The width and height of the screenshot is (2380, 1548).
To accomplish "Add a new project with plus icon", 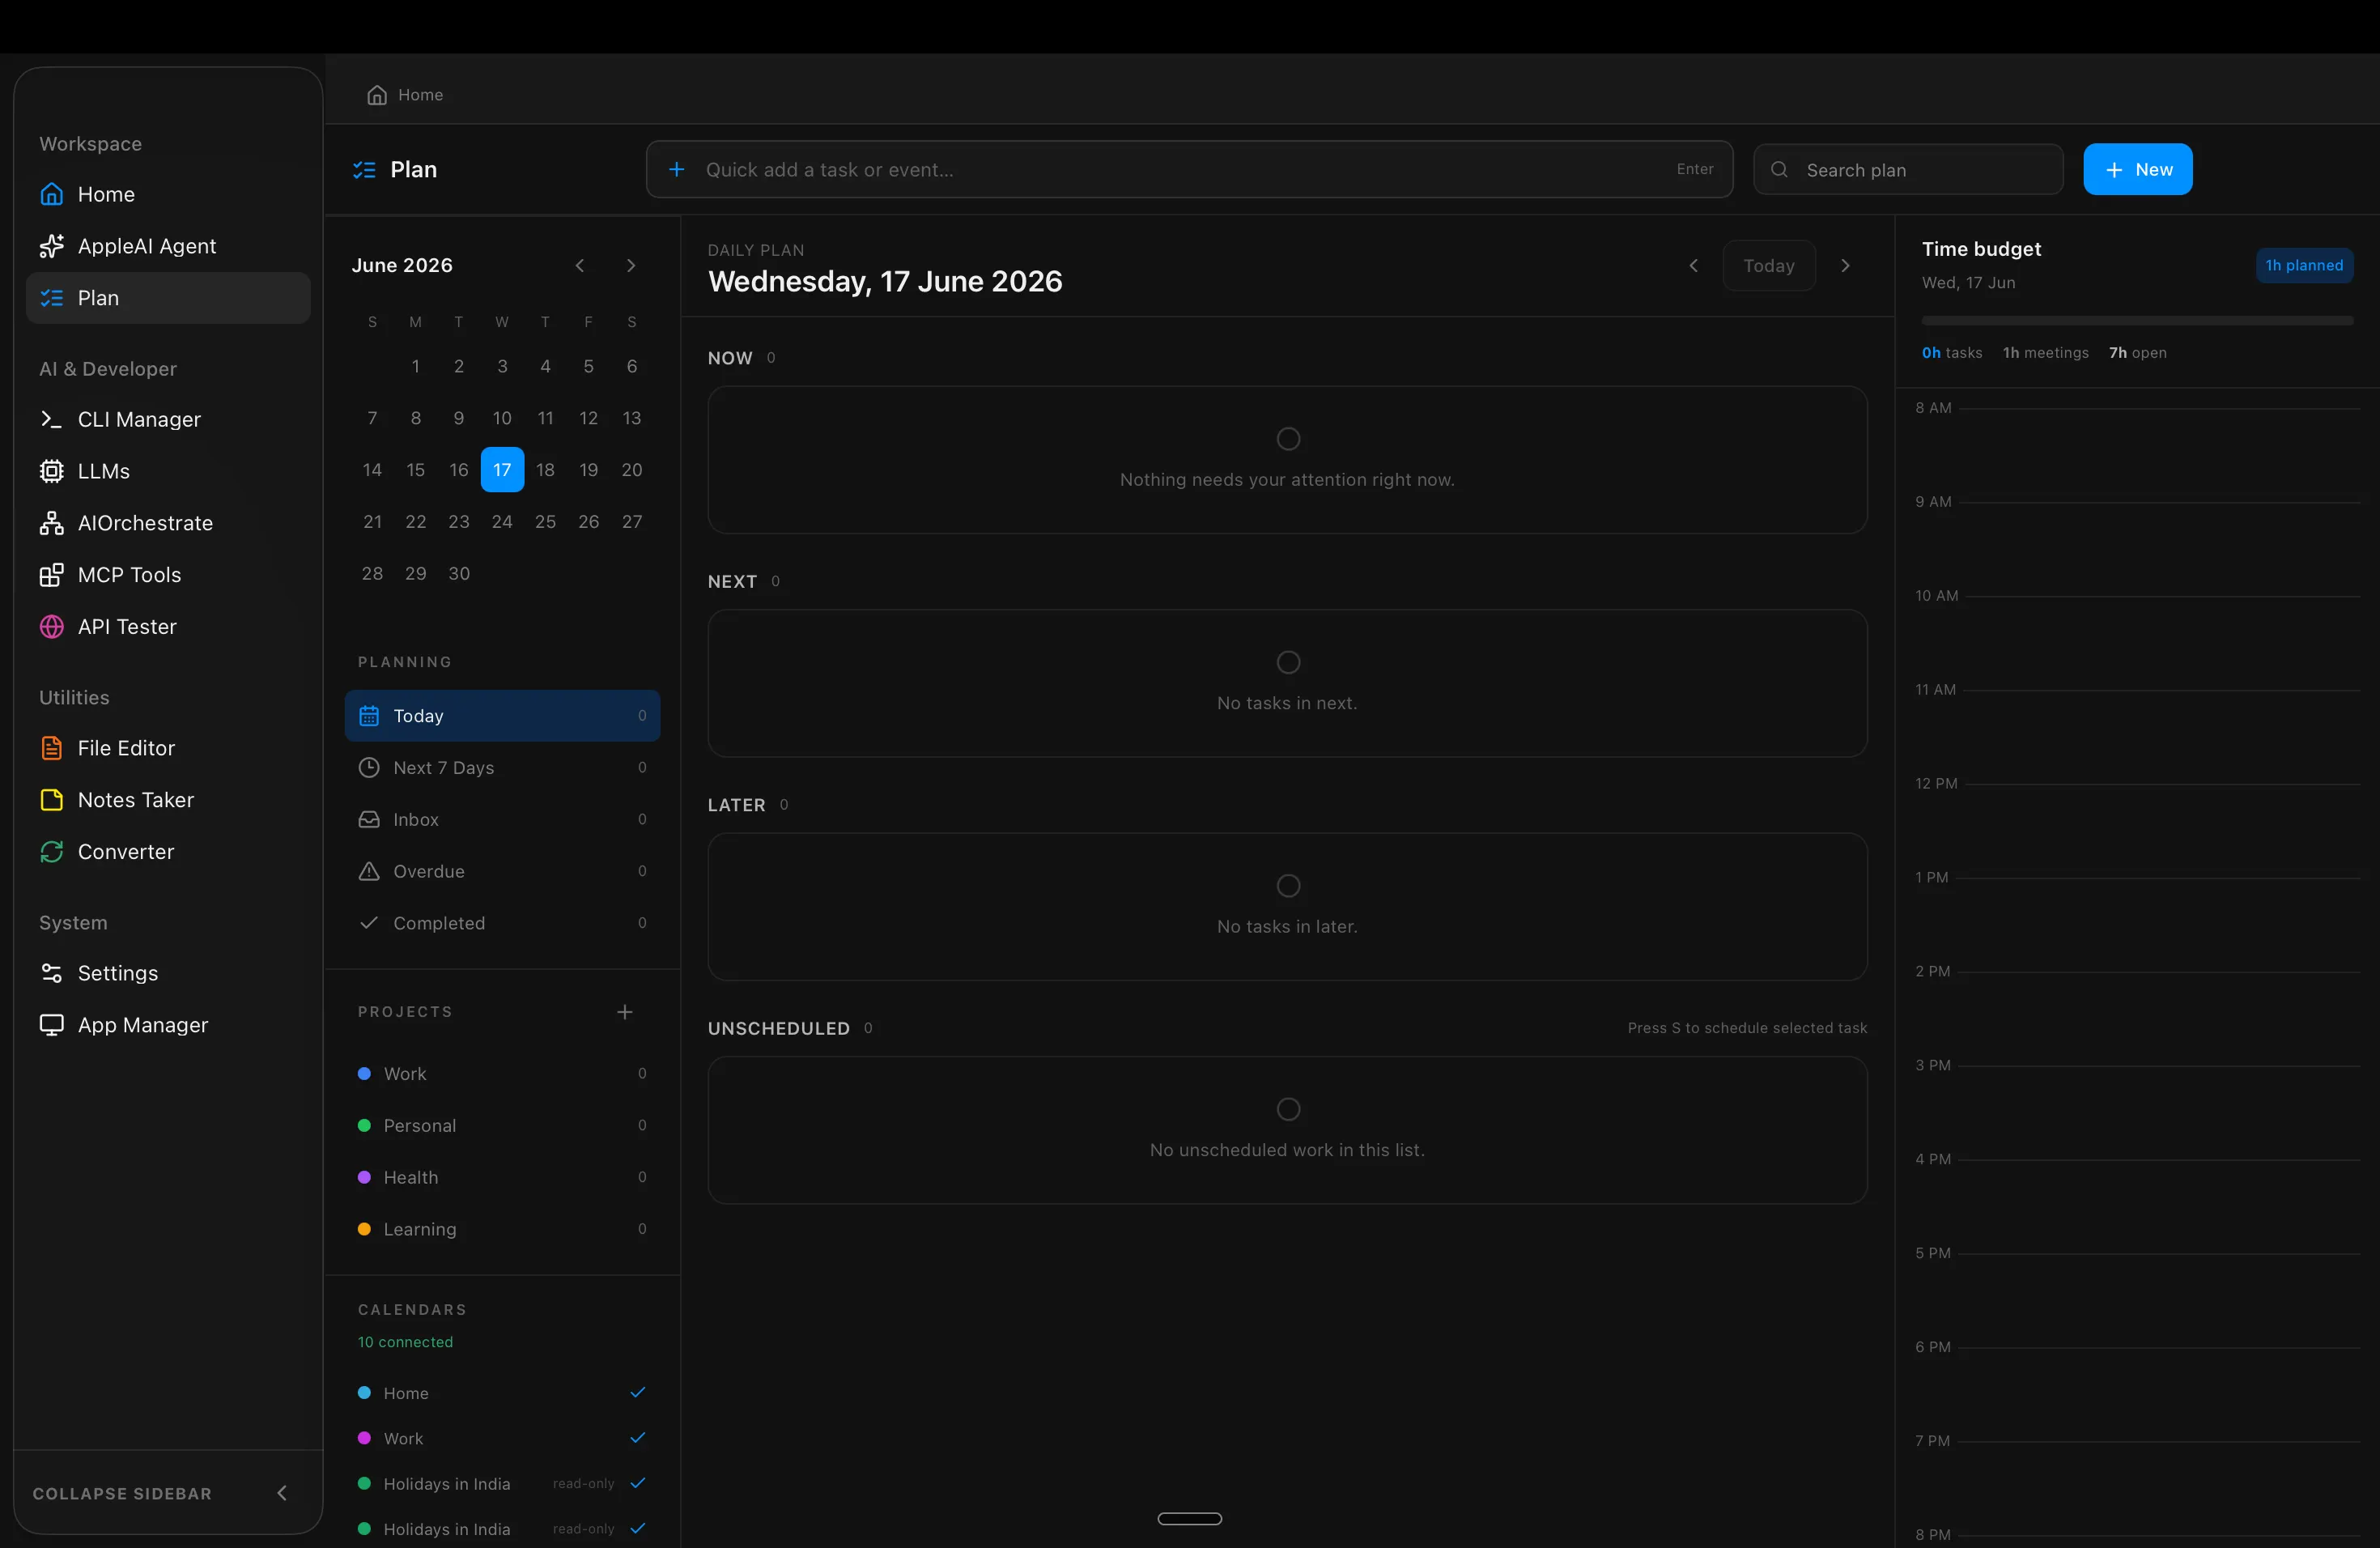I will point(625,1012).
